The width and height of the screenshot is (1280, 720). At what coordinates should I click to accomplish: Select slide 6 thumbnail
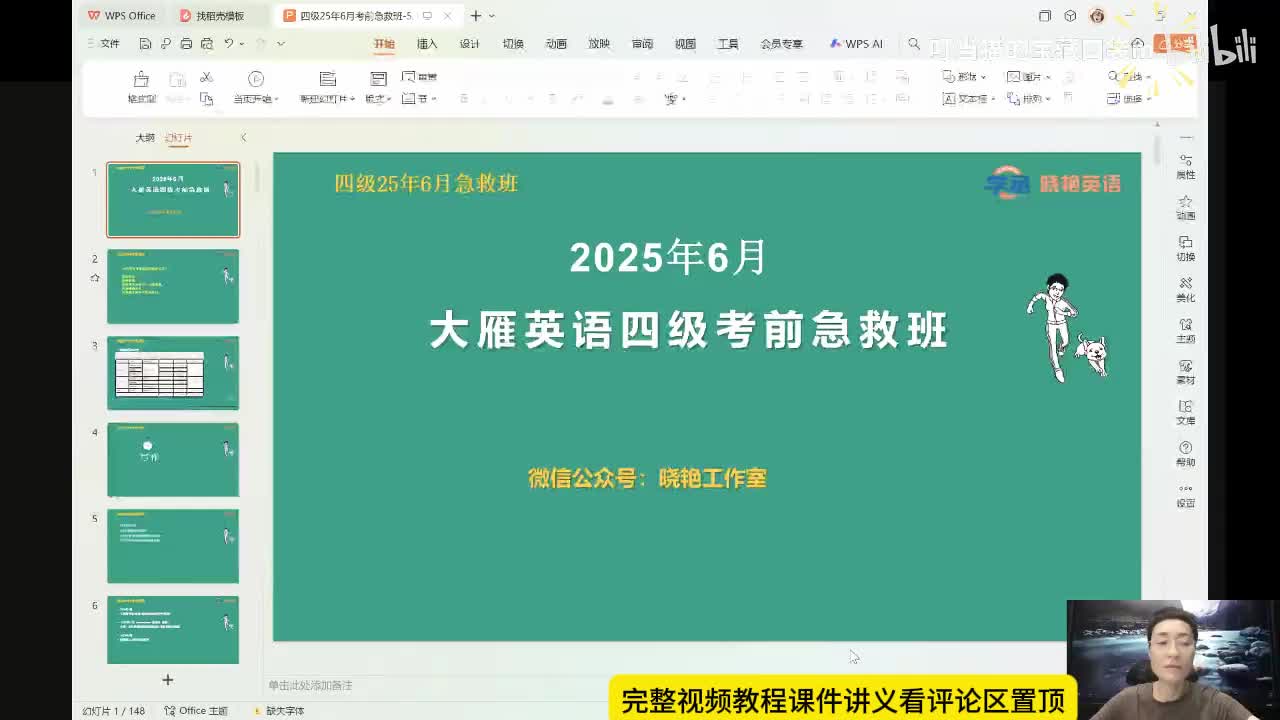(x=173, y=630)
